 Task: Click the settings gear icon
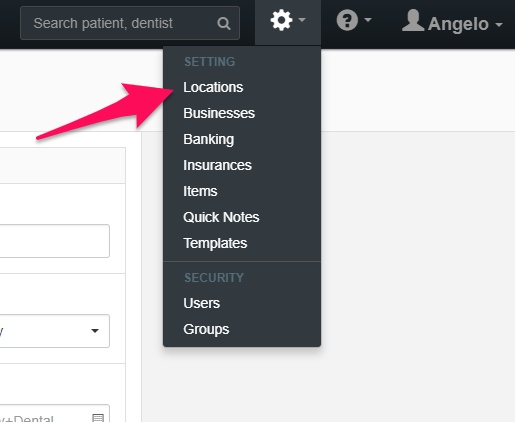281,20
